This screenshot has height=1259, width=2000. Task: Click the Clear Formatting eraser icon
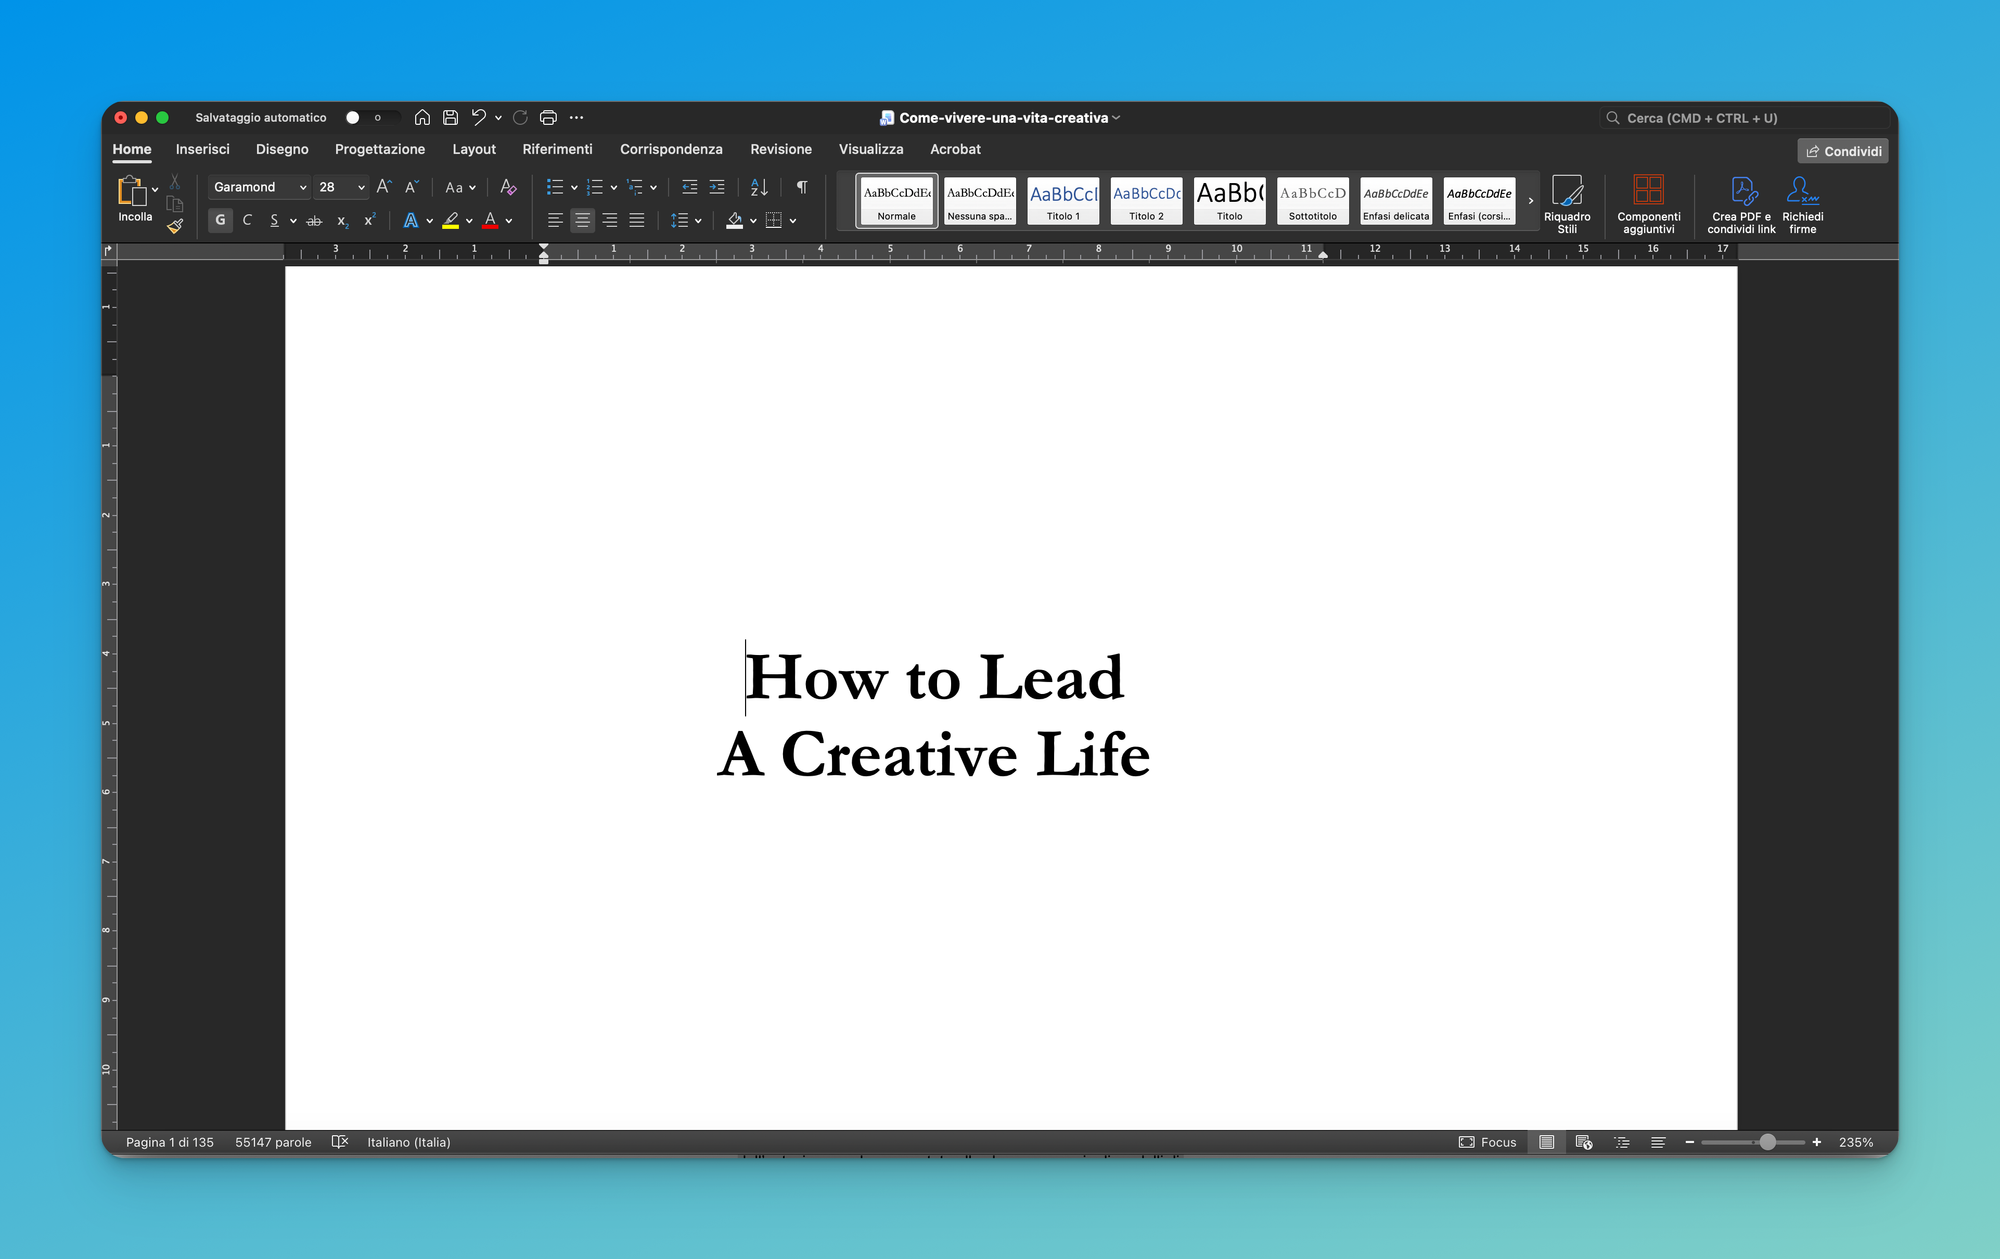click(x=507, y=187)
